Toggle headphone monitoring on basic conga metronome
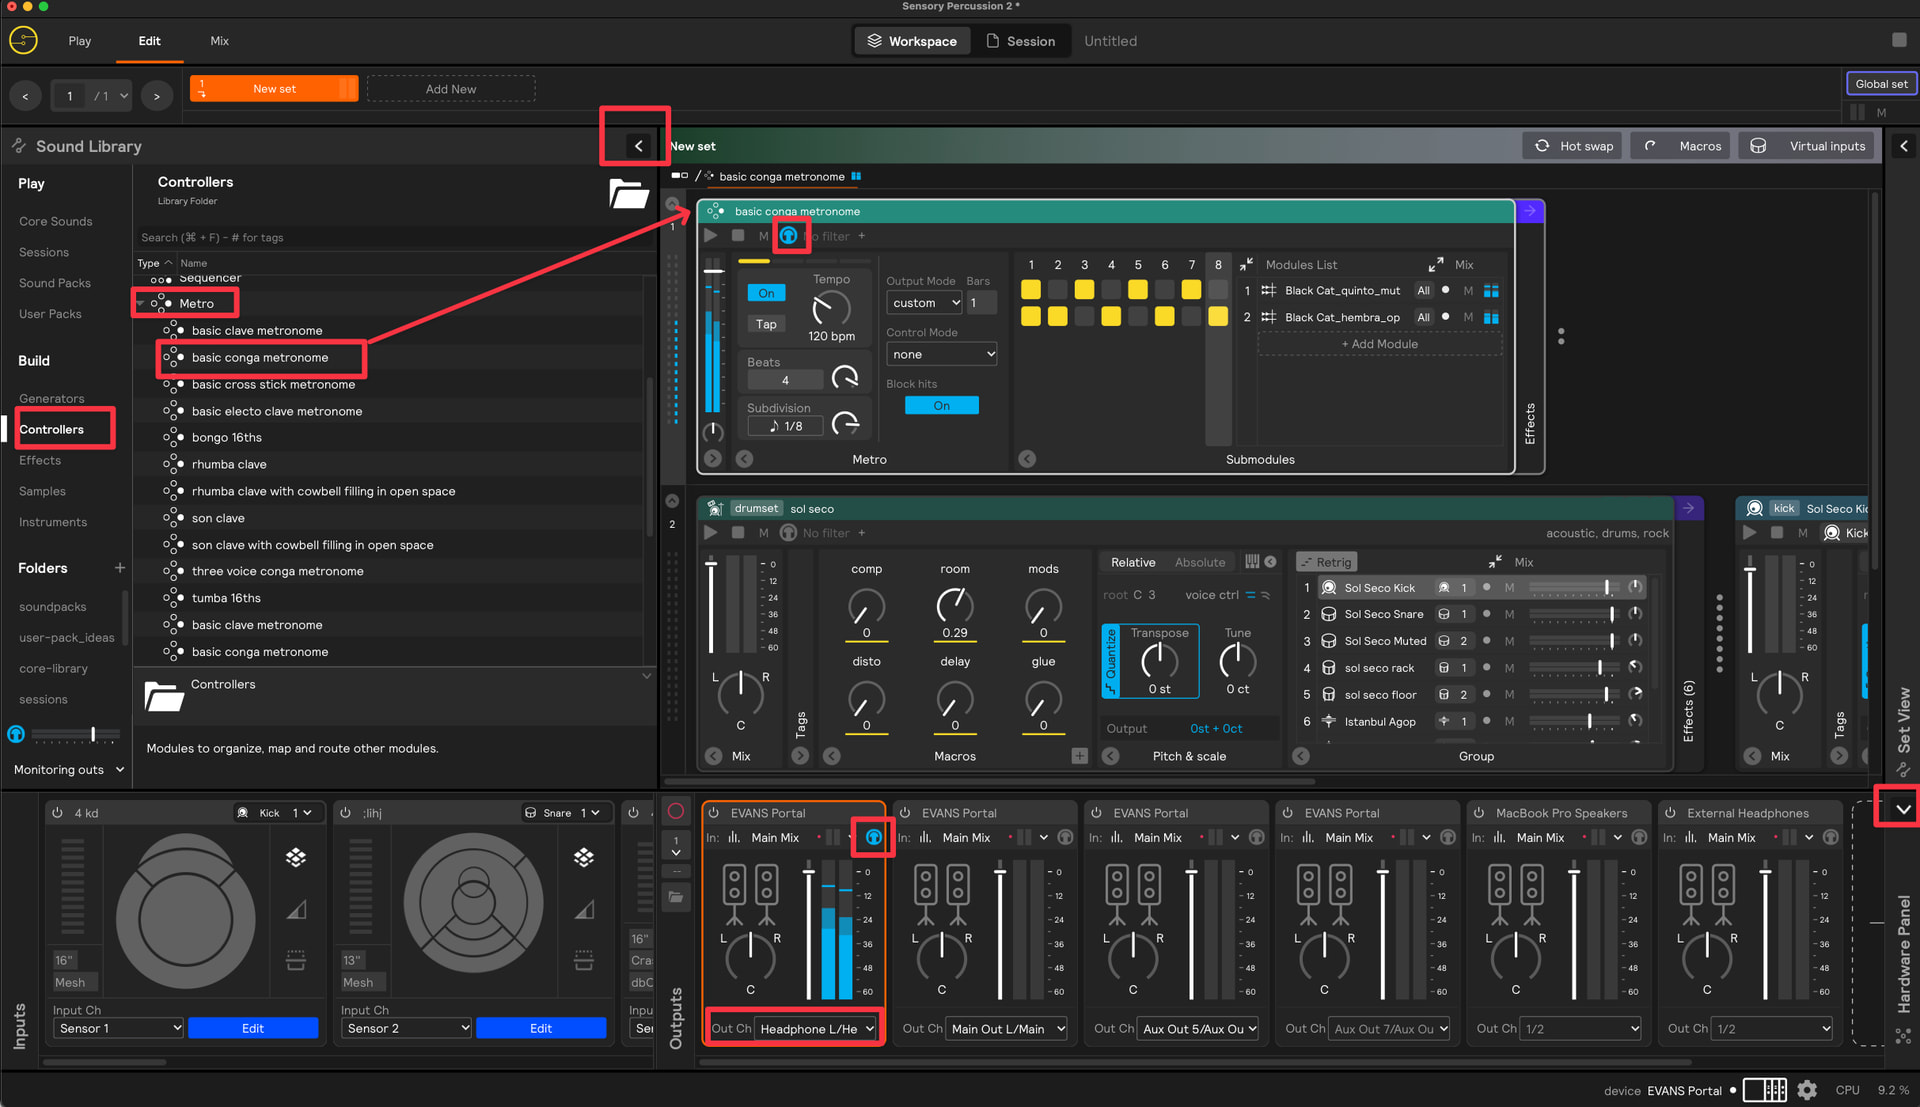Image resolution: width=1920 pixels, height=1107 pixels. click(x=789, y=236)
